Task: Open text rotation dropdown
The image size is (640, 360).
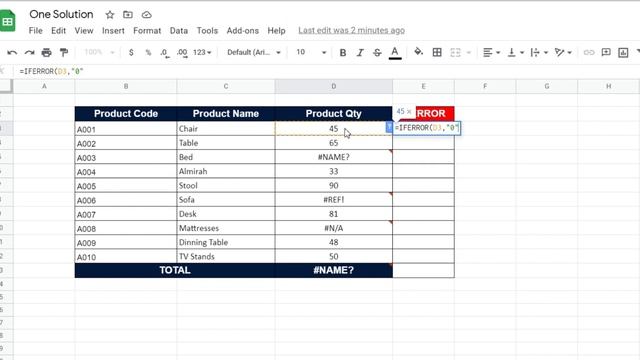Action: 563,52
